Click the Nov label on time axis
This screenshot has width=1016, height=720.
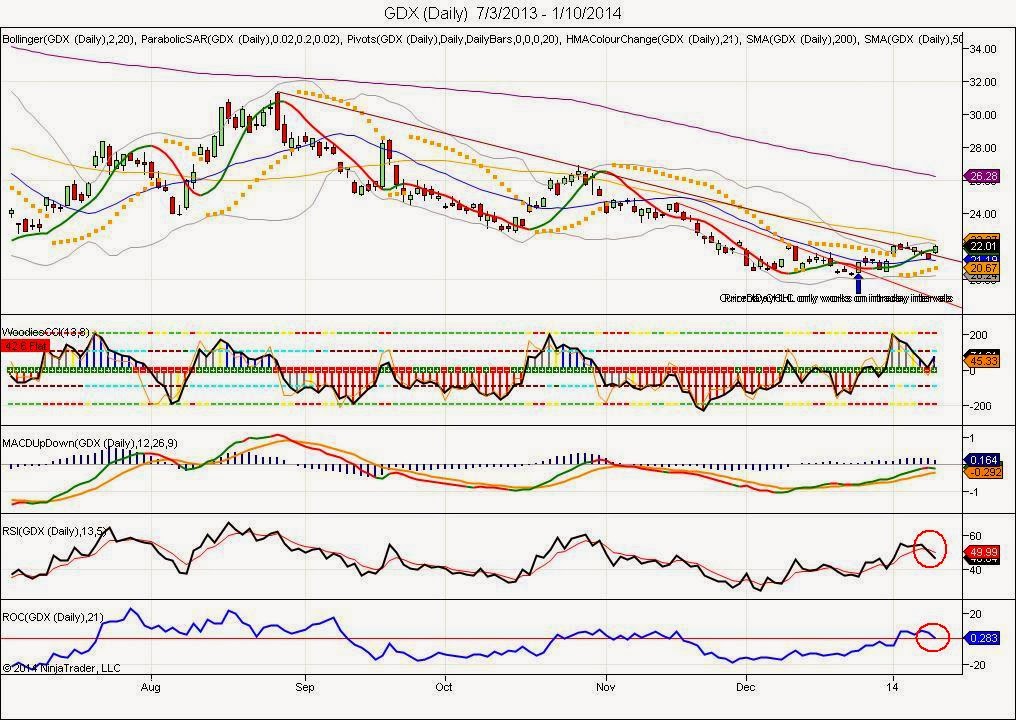tap(606, 686)
